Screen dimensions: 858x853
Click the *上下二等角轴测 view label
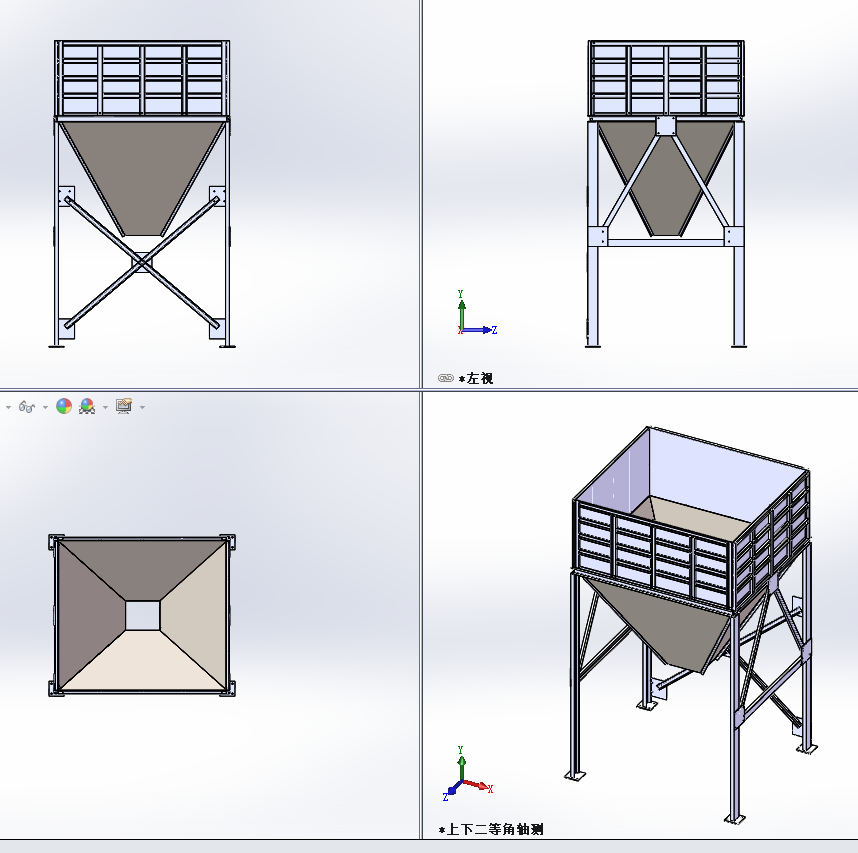coord(491,829)
